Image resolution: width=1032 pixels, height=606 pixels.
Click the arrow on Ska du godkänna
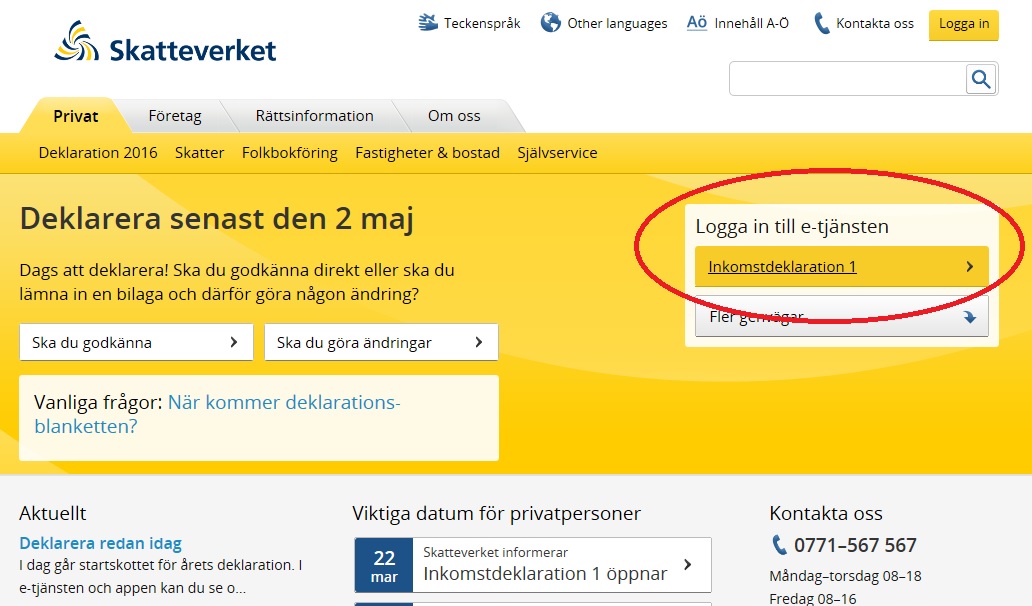coord(234,342)
